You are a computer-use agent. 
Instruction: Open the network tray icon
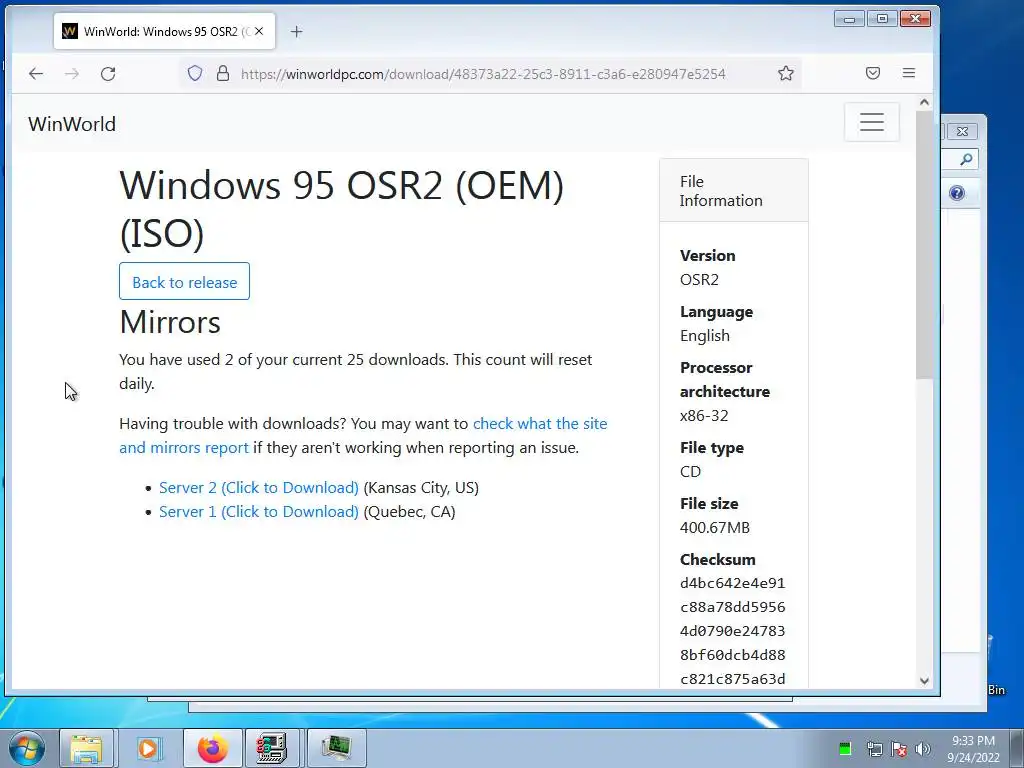[874, 748]
